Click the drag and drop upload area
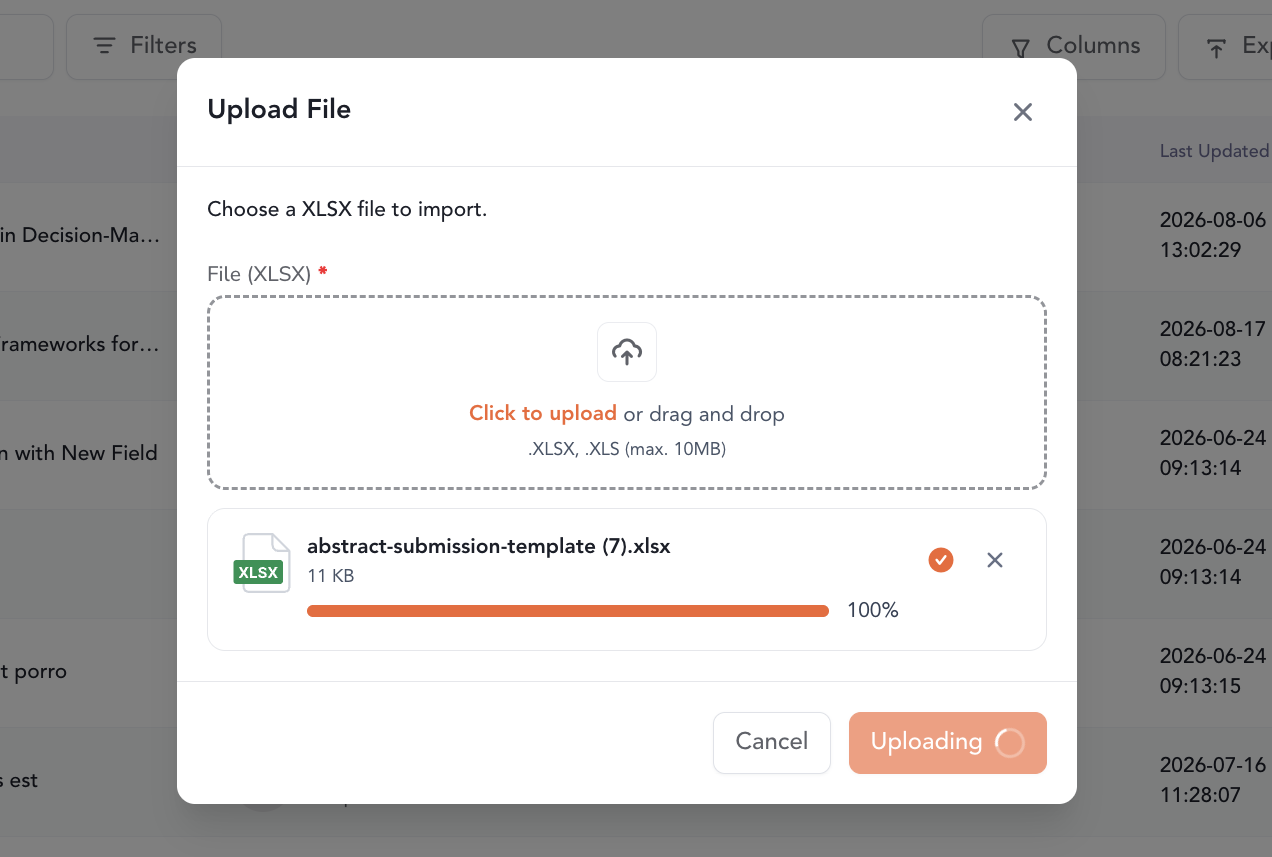Screen dimensions: 1272x857 (627, 392)
